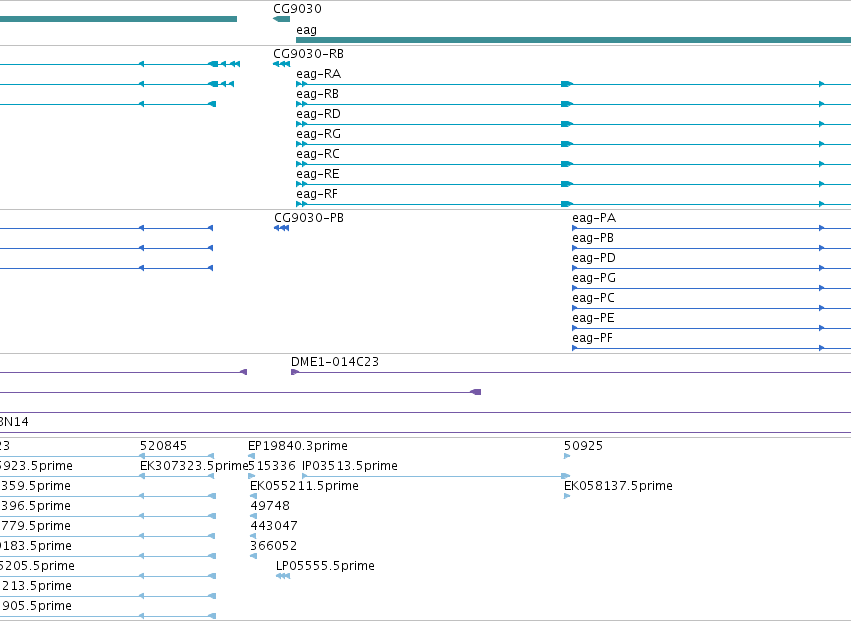Select the eag-RC transcript label
The image size is (851, 621).
click(318, 154)
